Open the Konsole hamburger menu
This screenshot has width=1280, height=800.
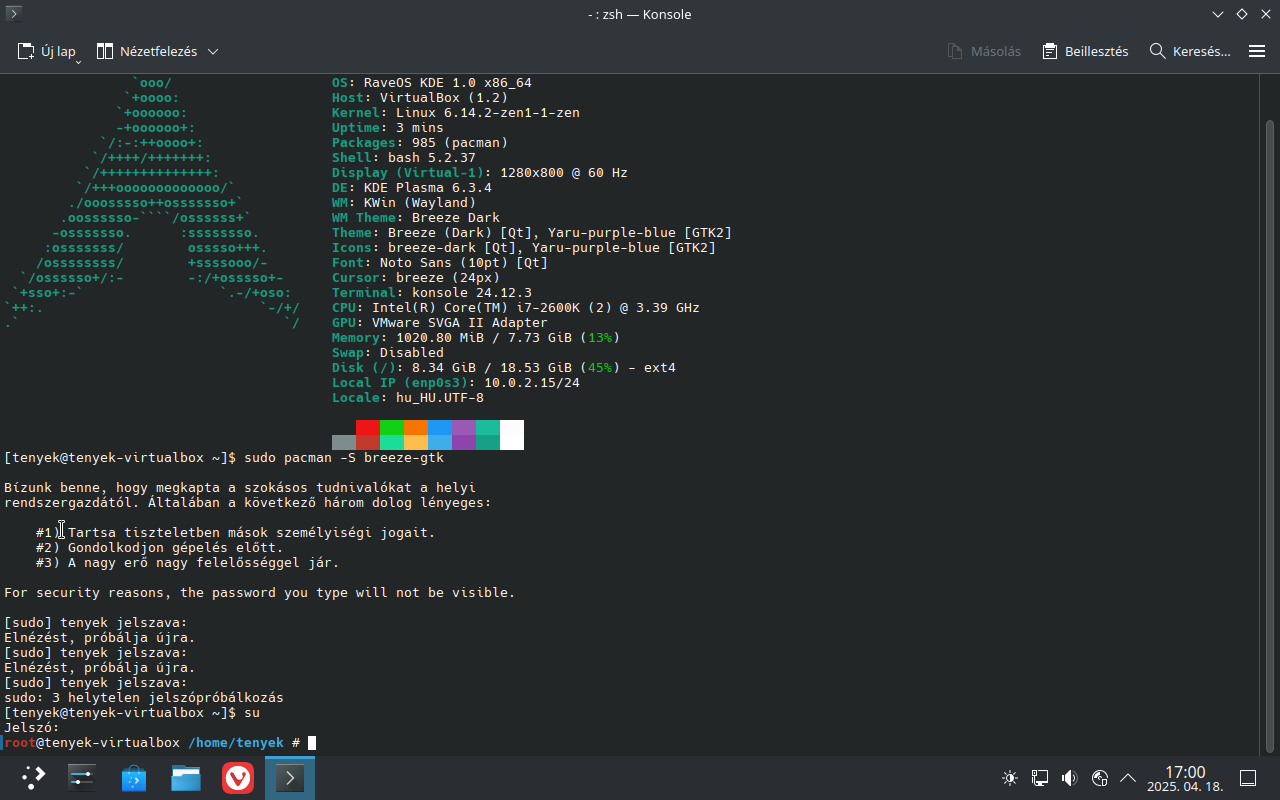point(1257,51)
